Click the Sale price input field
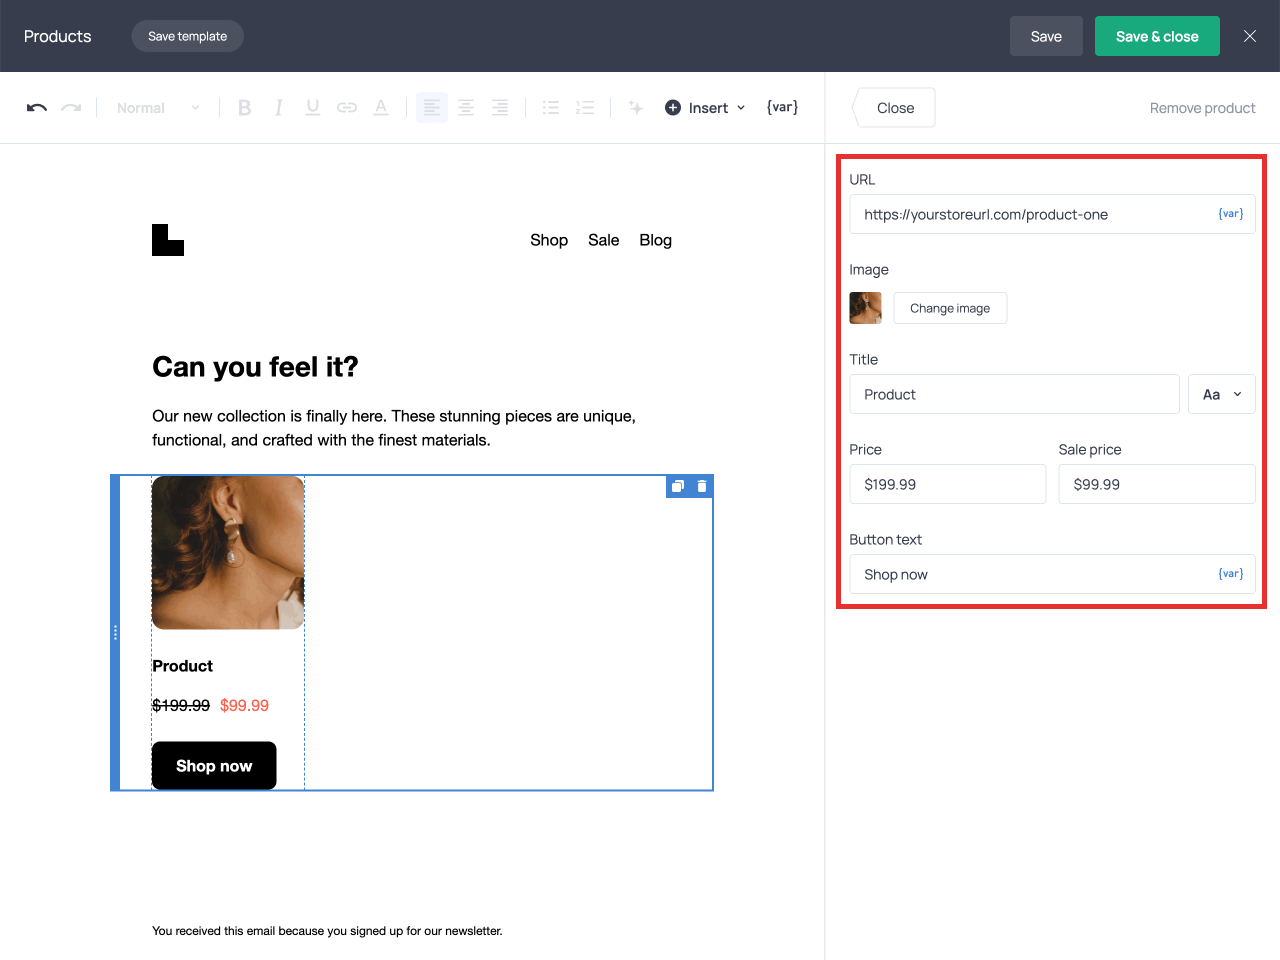This screenshot has width=1280, height=960. pyautogui.click(x=1156, y=484)
